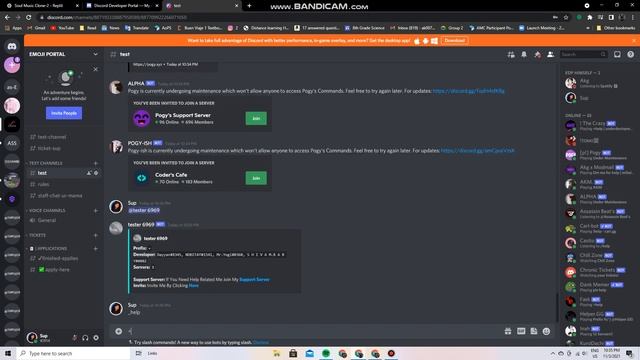Collapse the TICKETS category
This screenshot has width=640, height=360.
[x=37, y=236]
